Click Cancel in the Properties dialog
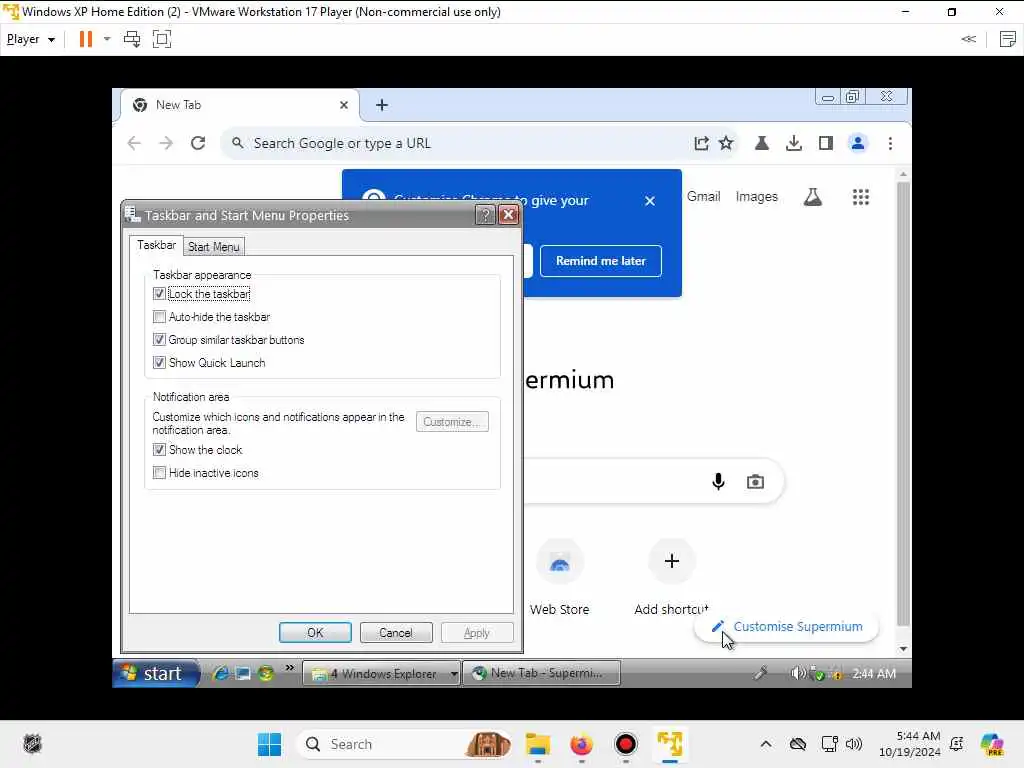 click(396, 633)
